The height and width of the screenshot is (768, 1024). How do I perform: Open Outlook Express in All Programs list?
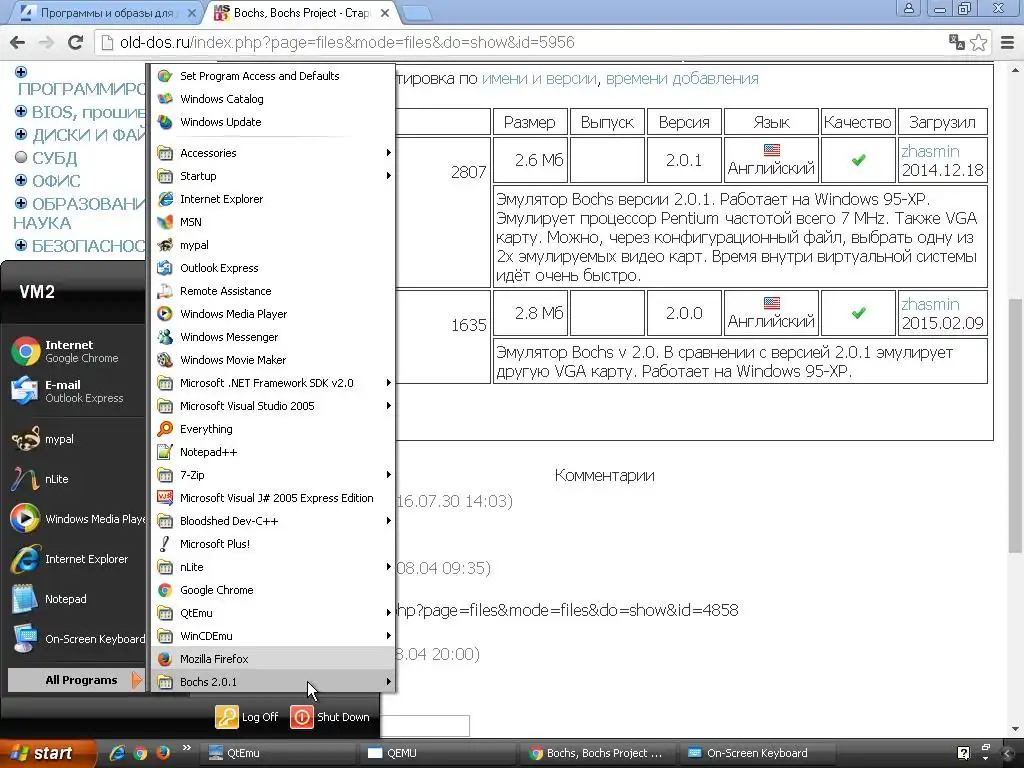point(273,268)
